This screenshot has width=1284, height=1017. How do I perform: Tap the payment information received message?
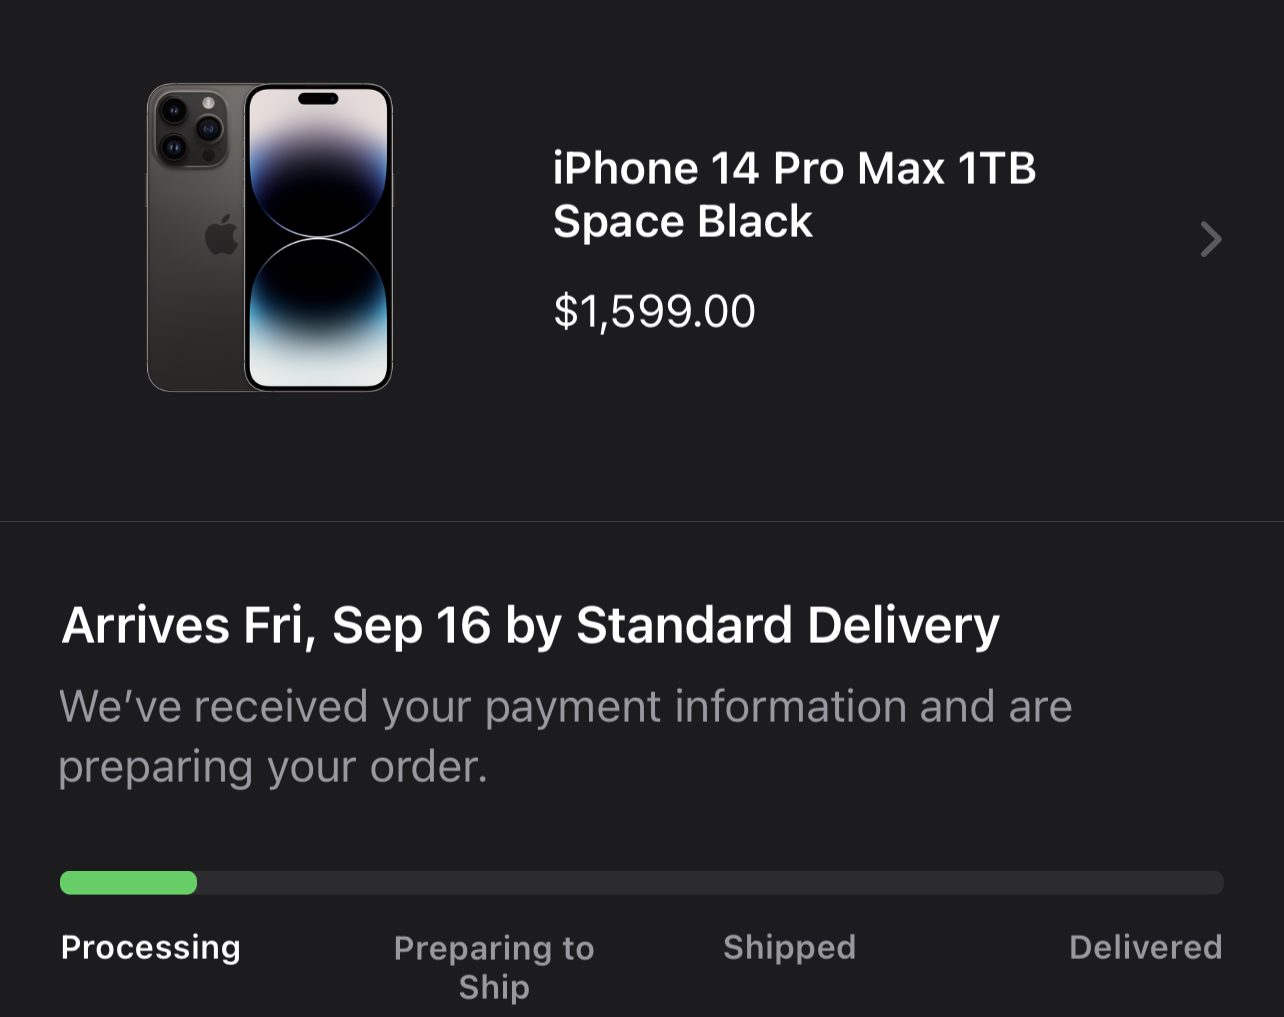click(565, 707)
